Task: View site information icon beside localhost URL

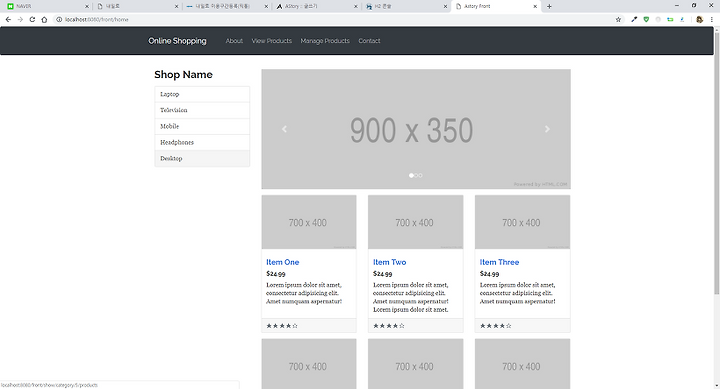Action: [x=59, y=19]
